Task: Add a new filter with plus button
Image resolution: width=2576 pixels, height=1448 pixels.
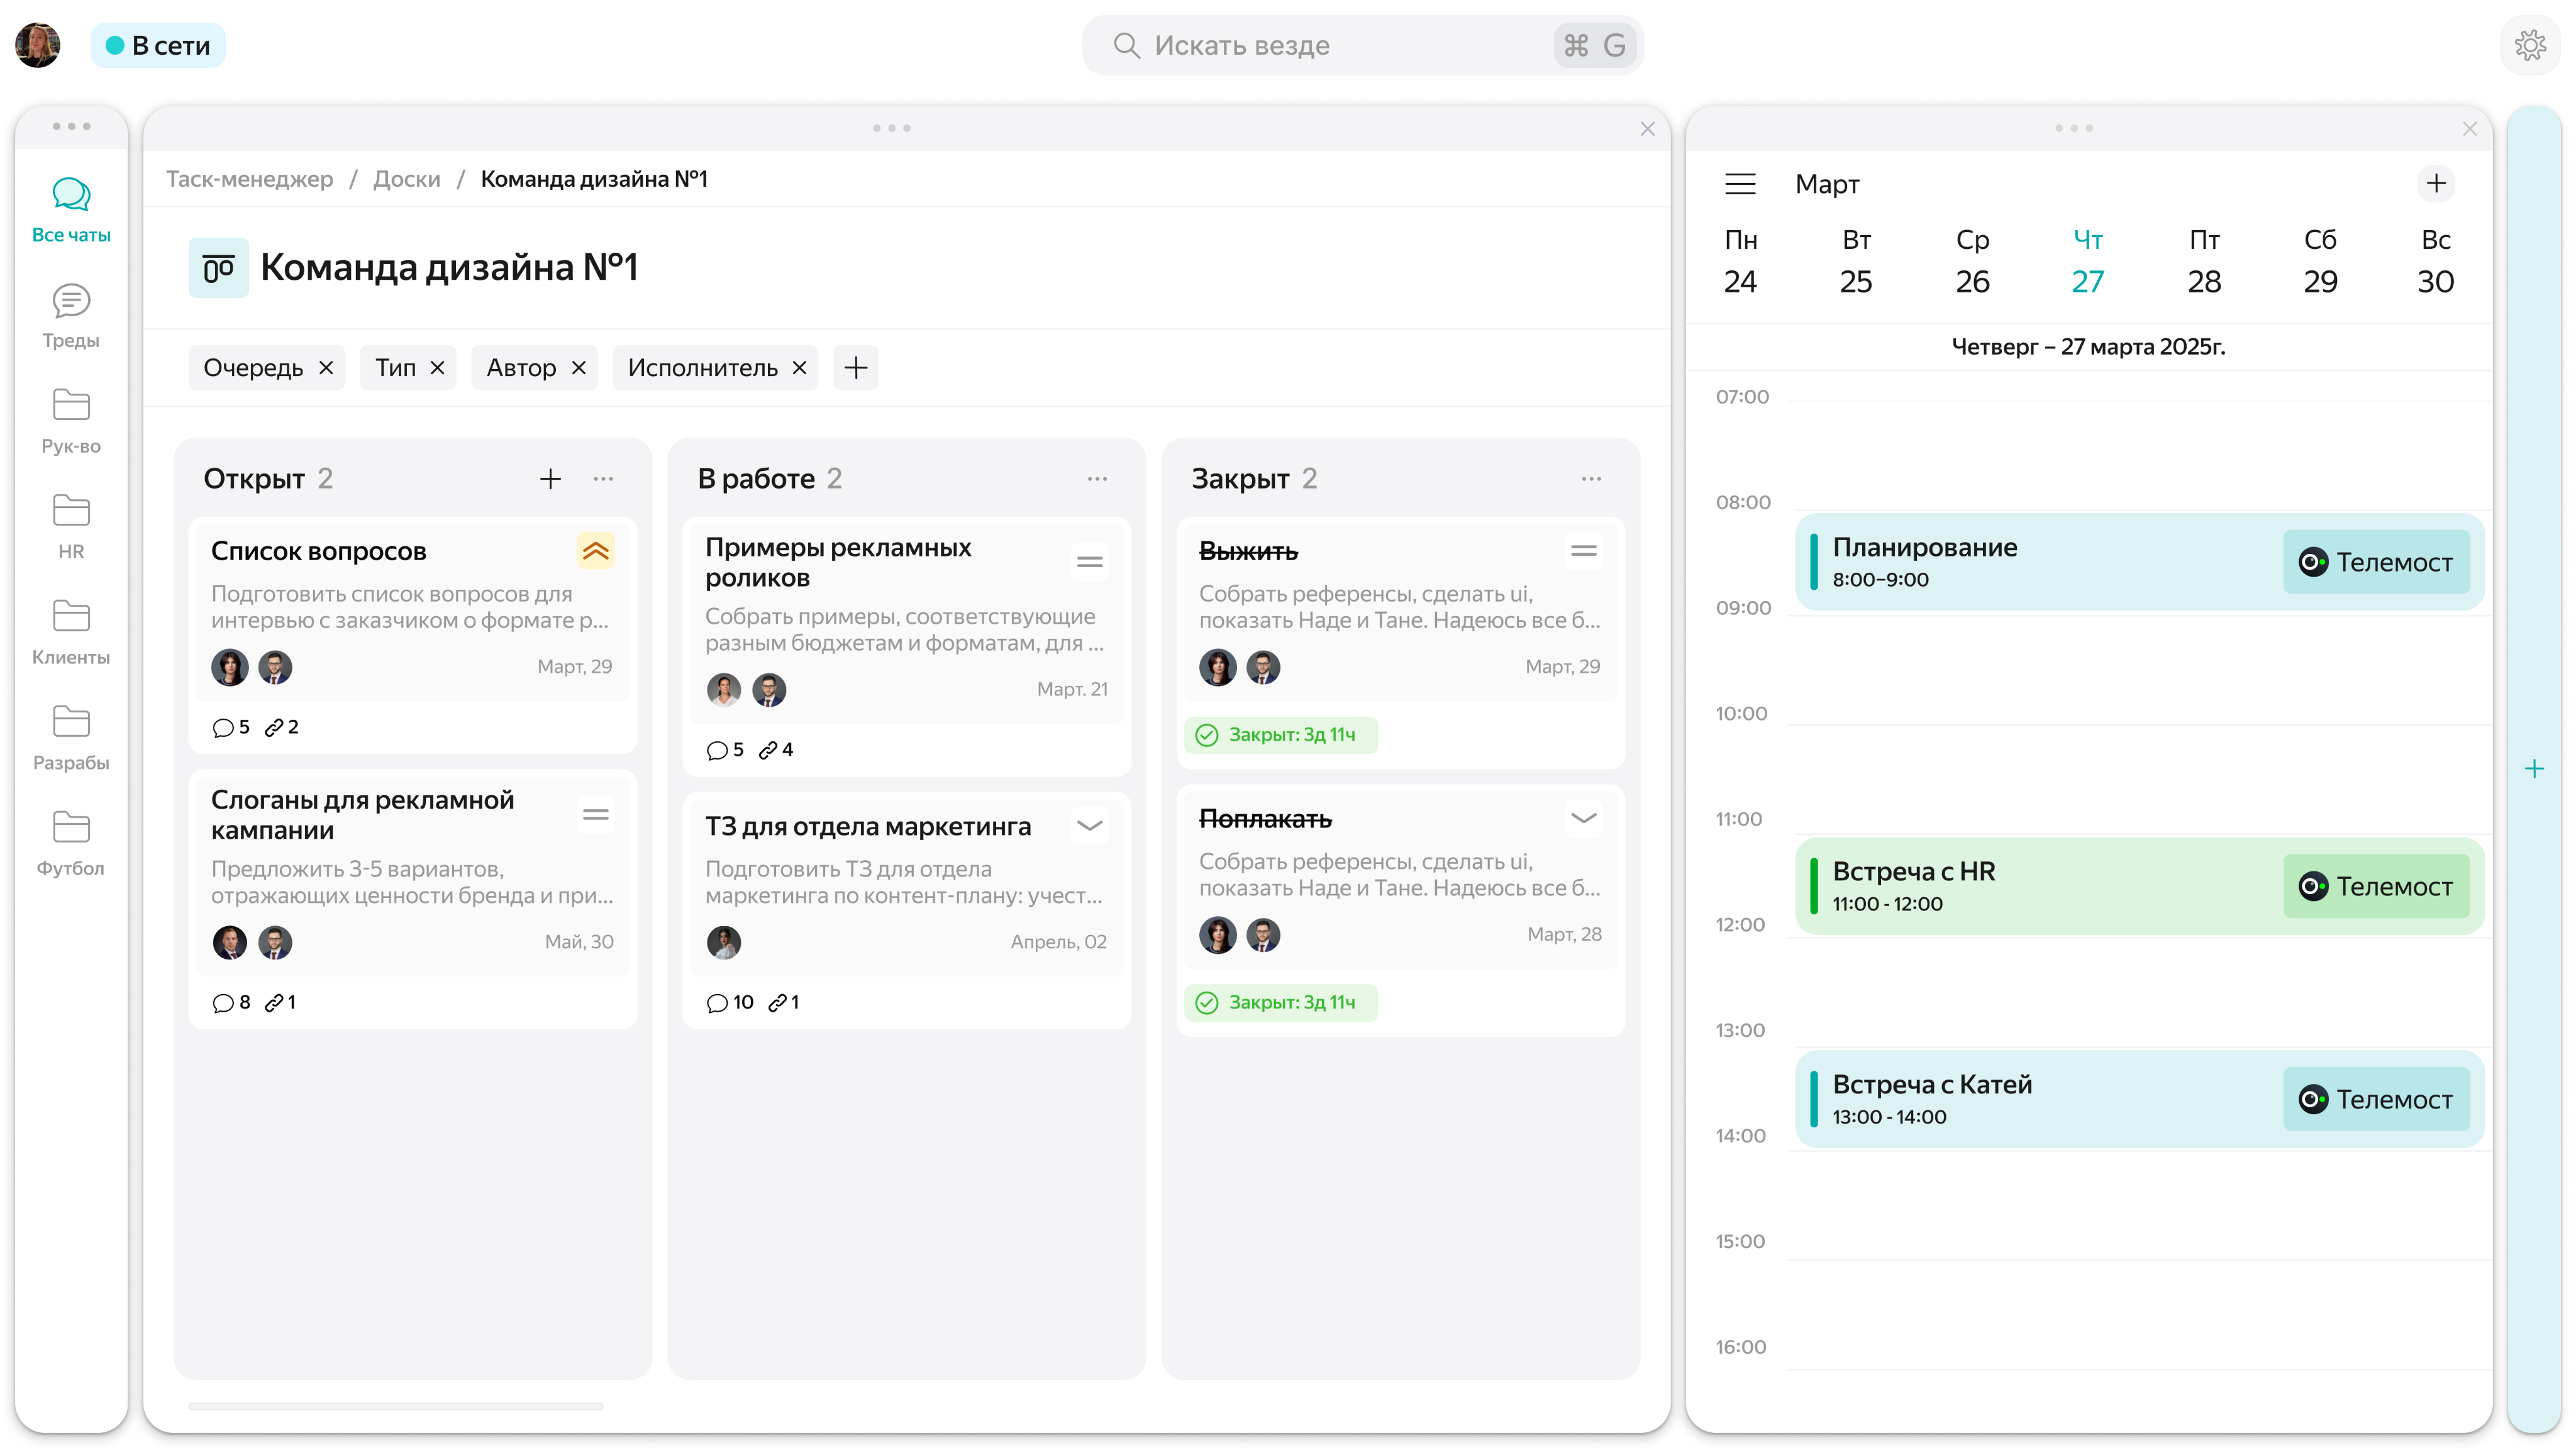Action: click(x=855, y=368)
